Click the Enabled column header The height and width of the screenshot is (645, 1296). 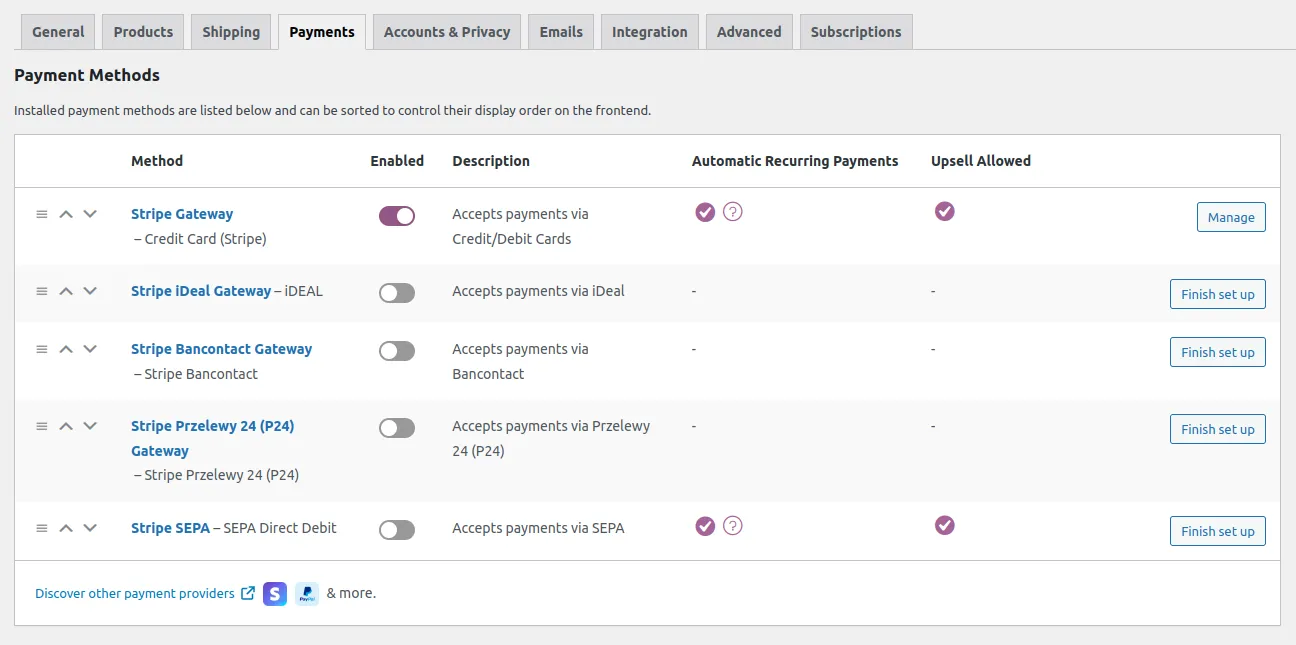pyautogui.click(x=397, y=161)
